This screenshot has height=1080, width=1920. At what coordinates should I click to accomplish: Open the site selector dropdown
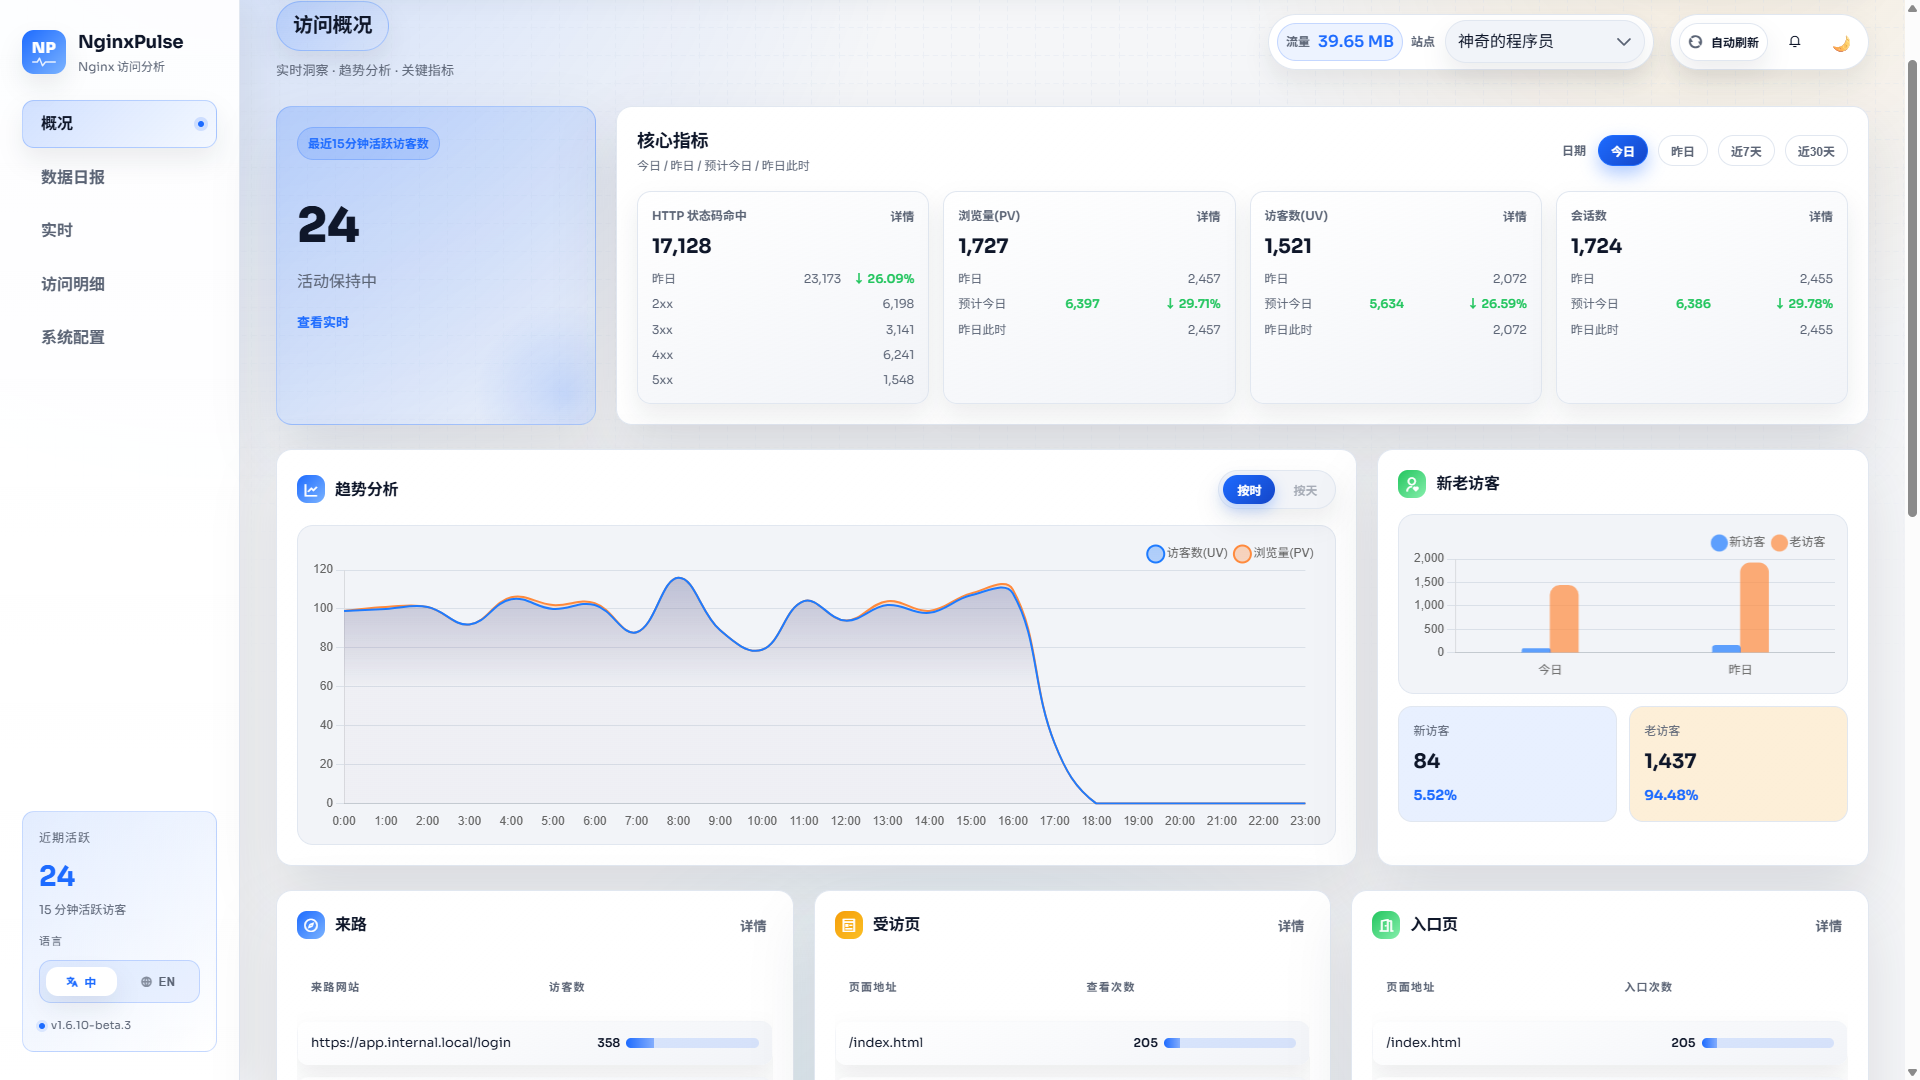coord(1544,42)
